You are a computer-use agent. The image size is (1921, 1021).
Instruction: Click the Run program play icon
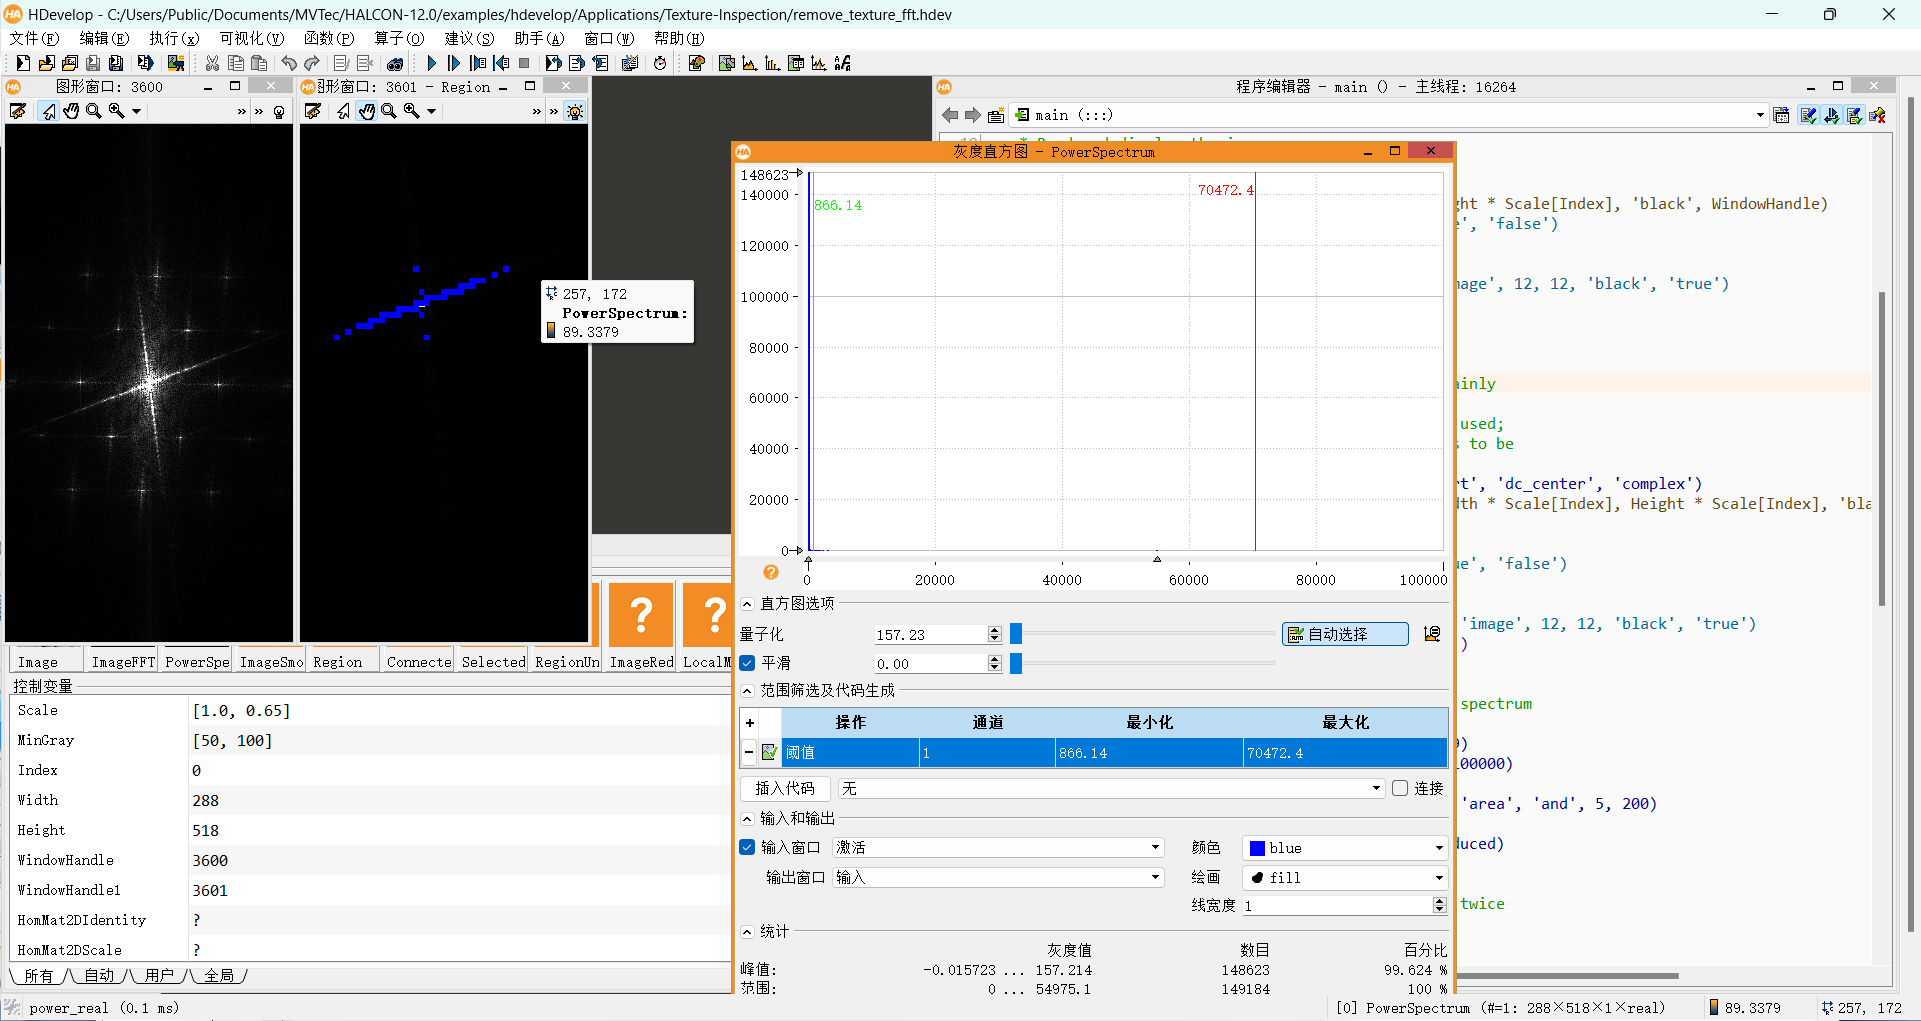tap(432, 63)
